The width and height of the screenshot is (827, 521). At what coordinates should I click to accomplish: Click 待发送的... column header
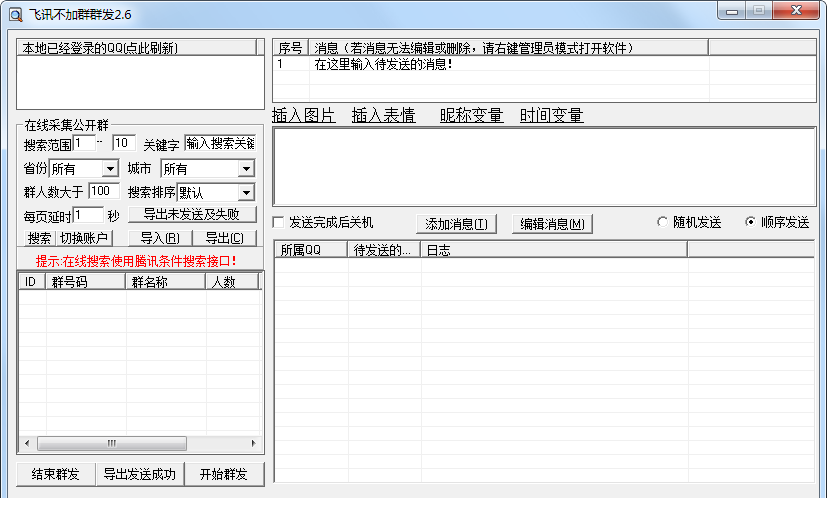point(384,250)
